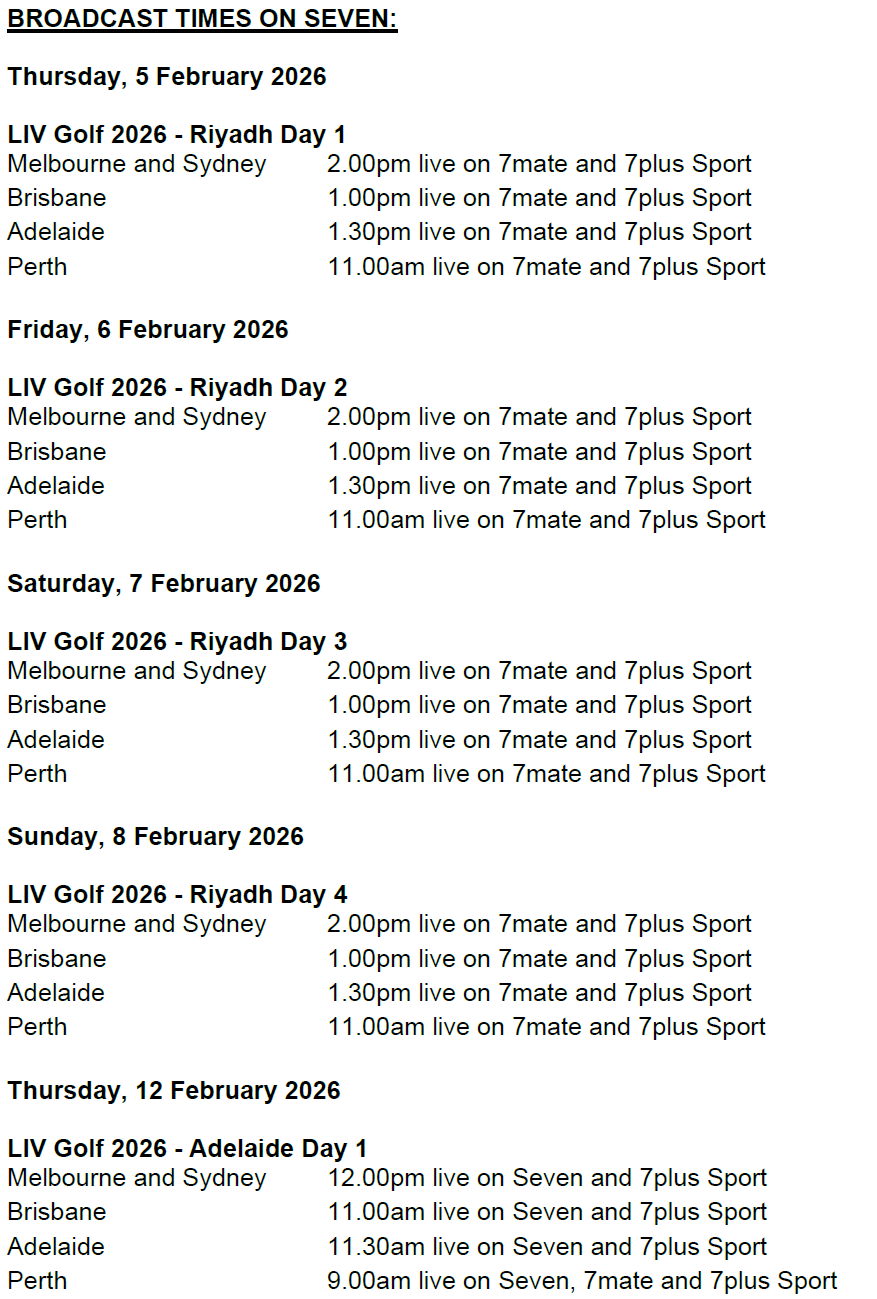Image resolution: width=877 pixels, height=1299 pixels.
Task: Click the "Sunday, 8 February 2026" date heading
Action: (x=155, y=837)
